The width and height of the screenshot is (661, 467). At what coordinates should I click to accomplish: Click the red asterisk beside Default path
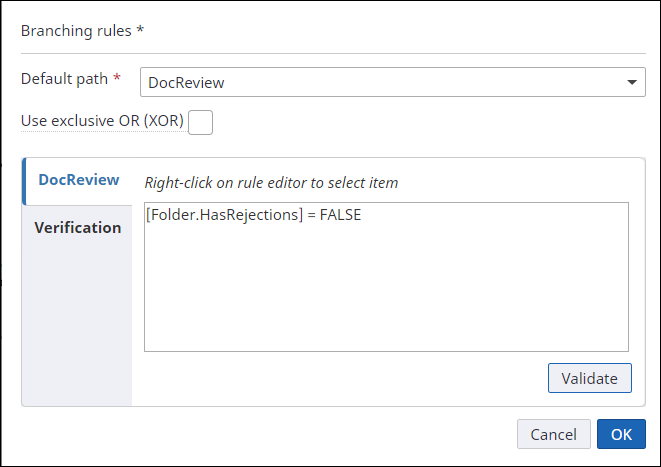pyautogui.click(x=117, y=77)
